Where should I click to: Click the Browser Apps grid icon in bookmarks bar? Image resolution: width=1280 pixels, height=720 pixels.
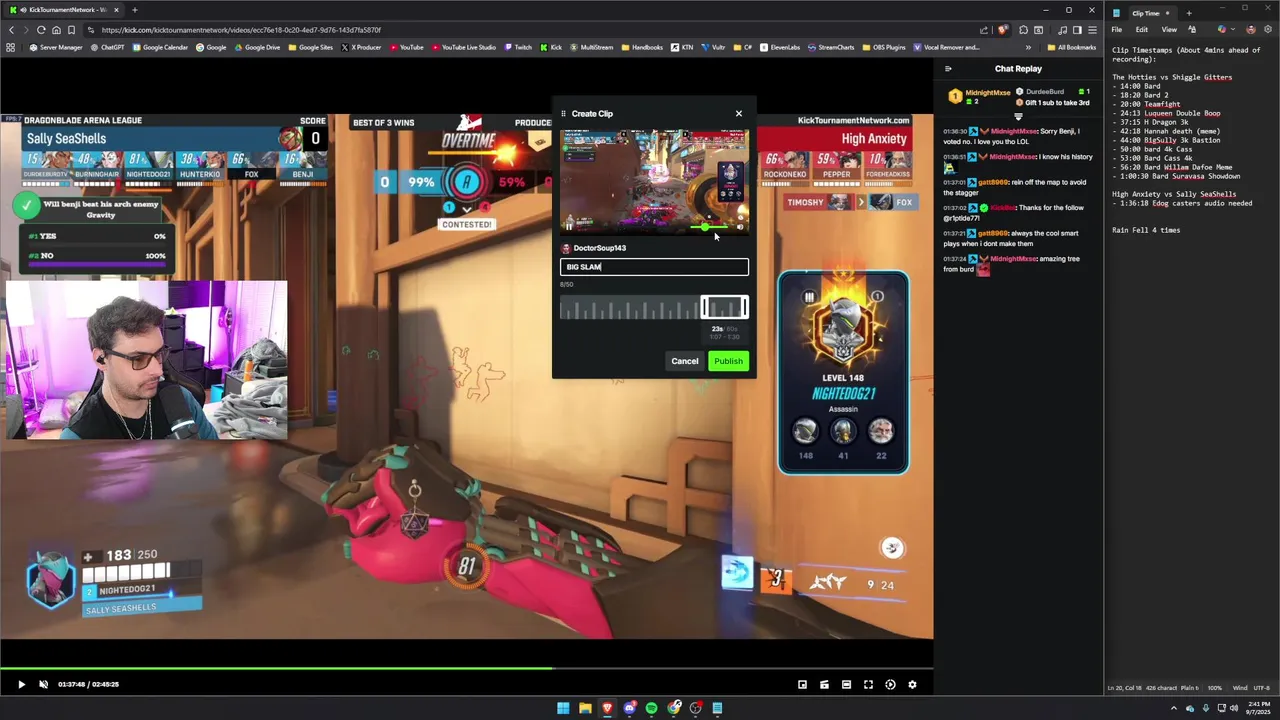11,47
